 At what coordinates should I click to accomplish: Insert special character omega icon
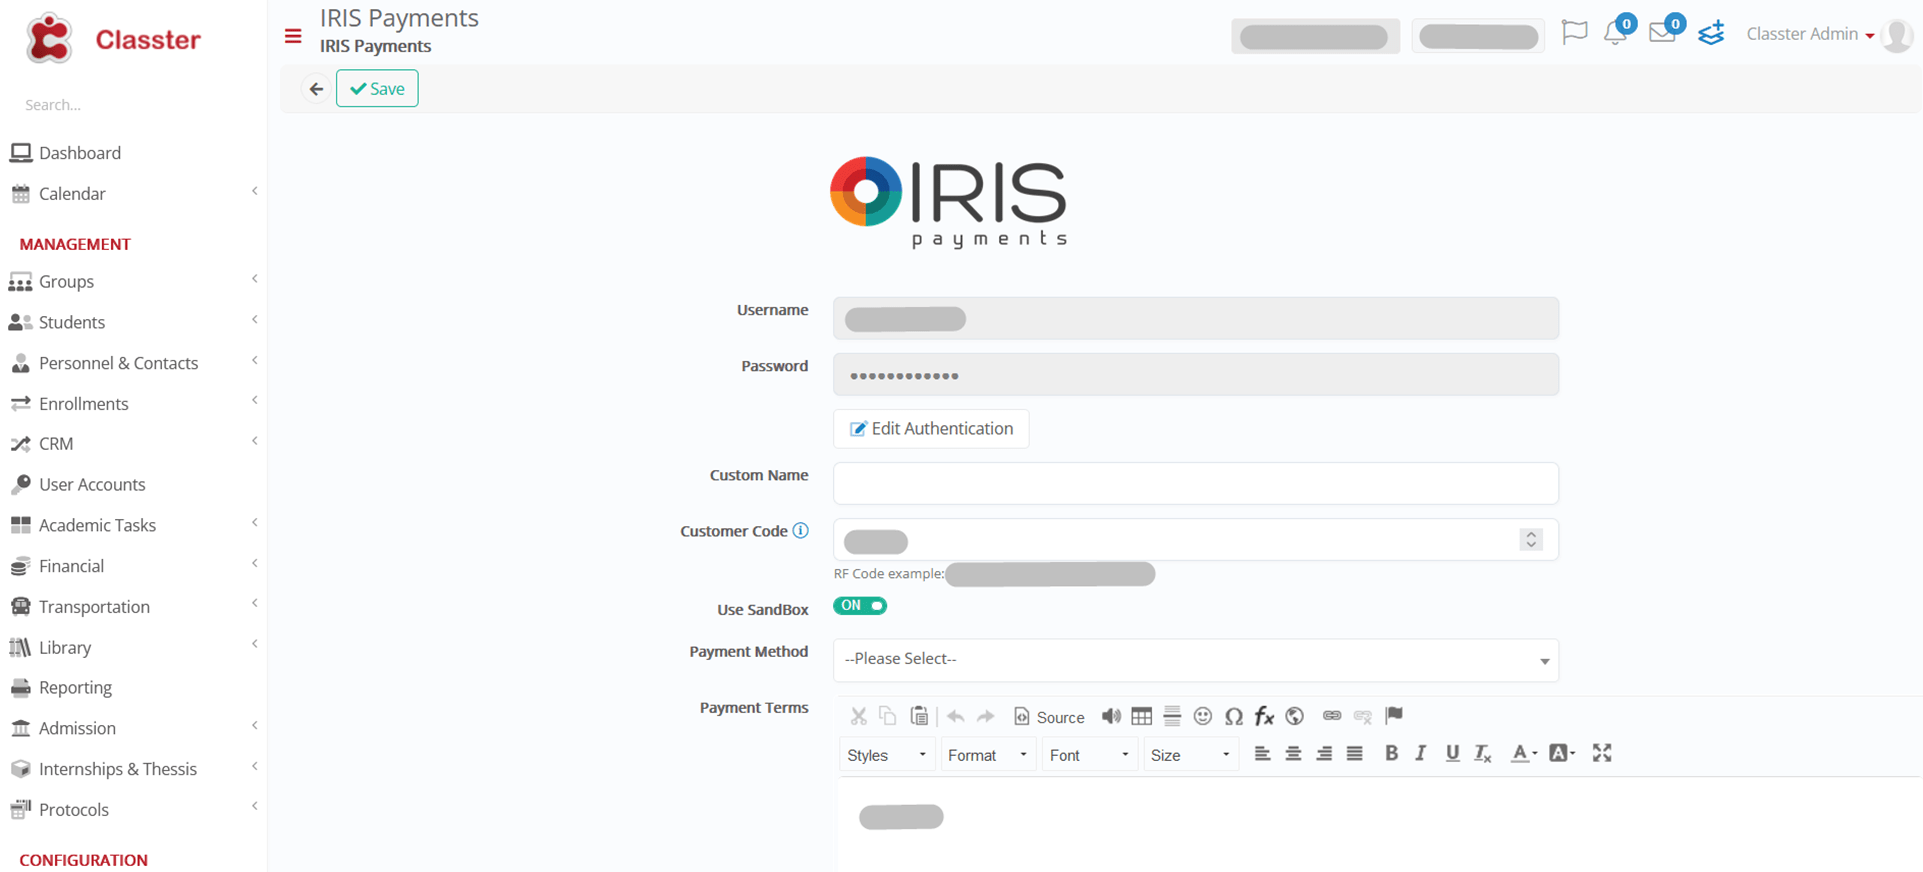[1234, 716]
